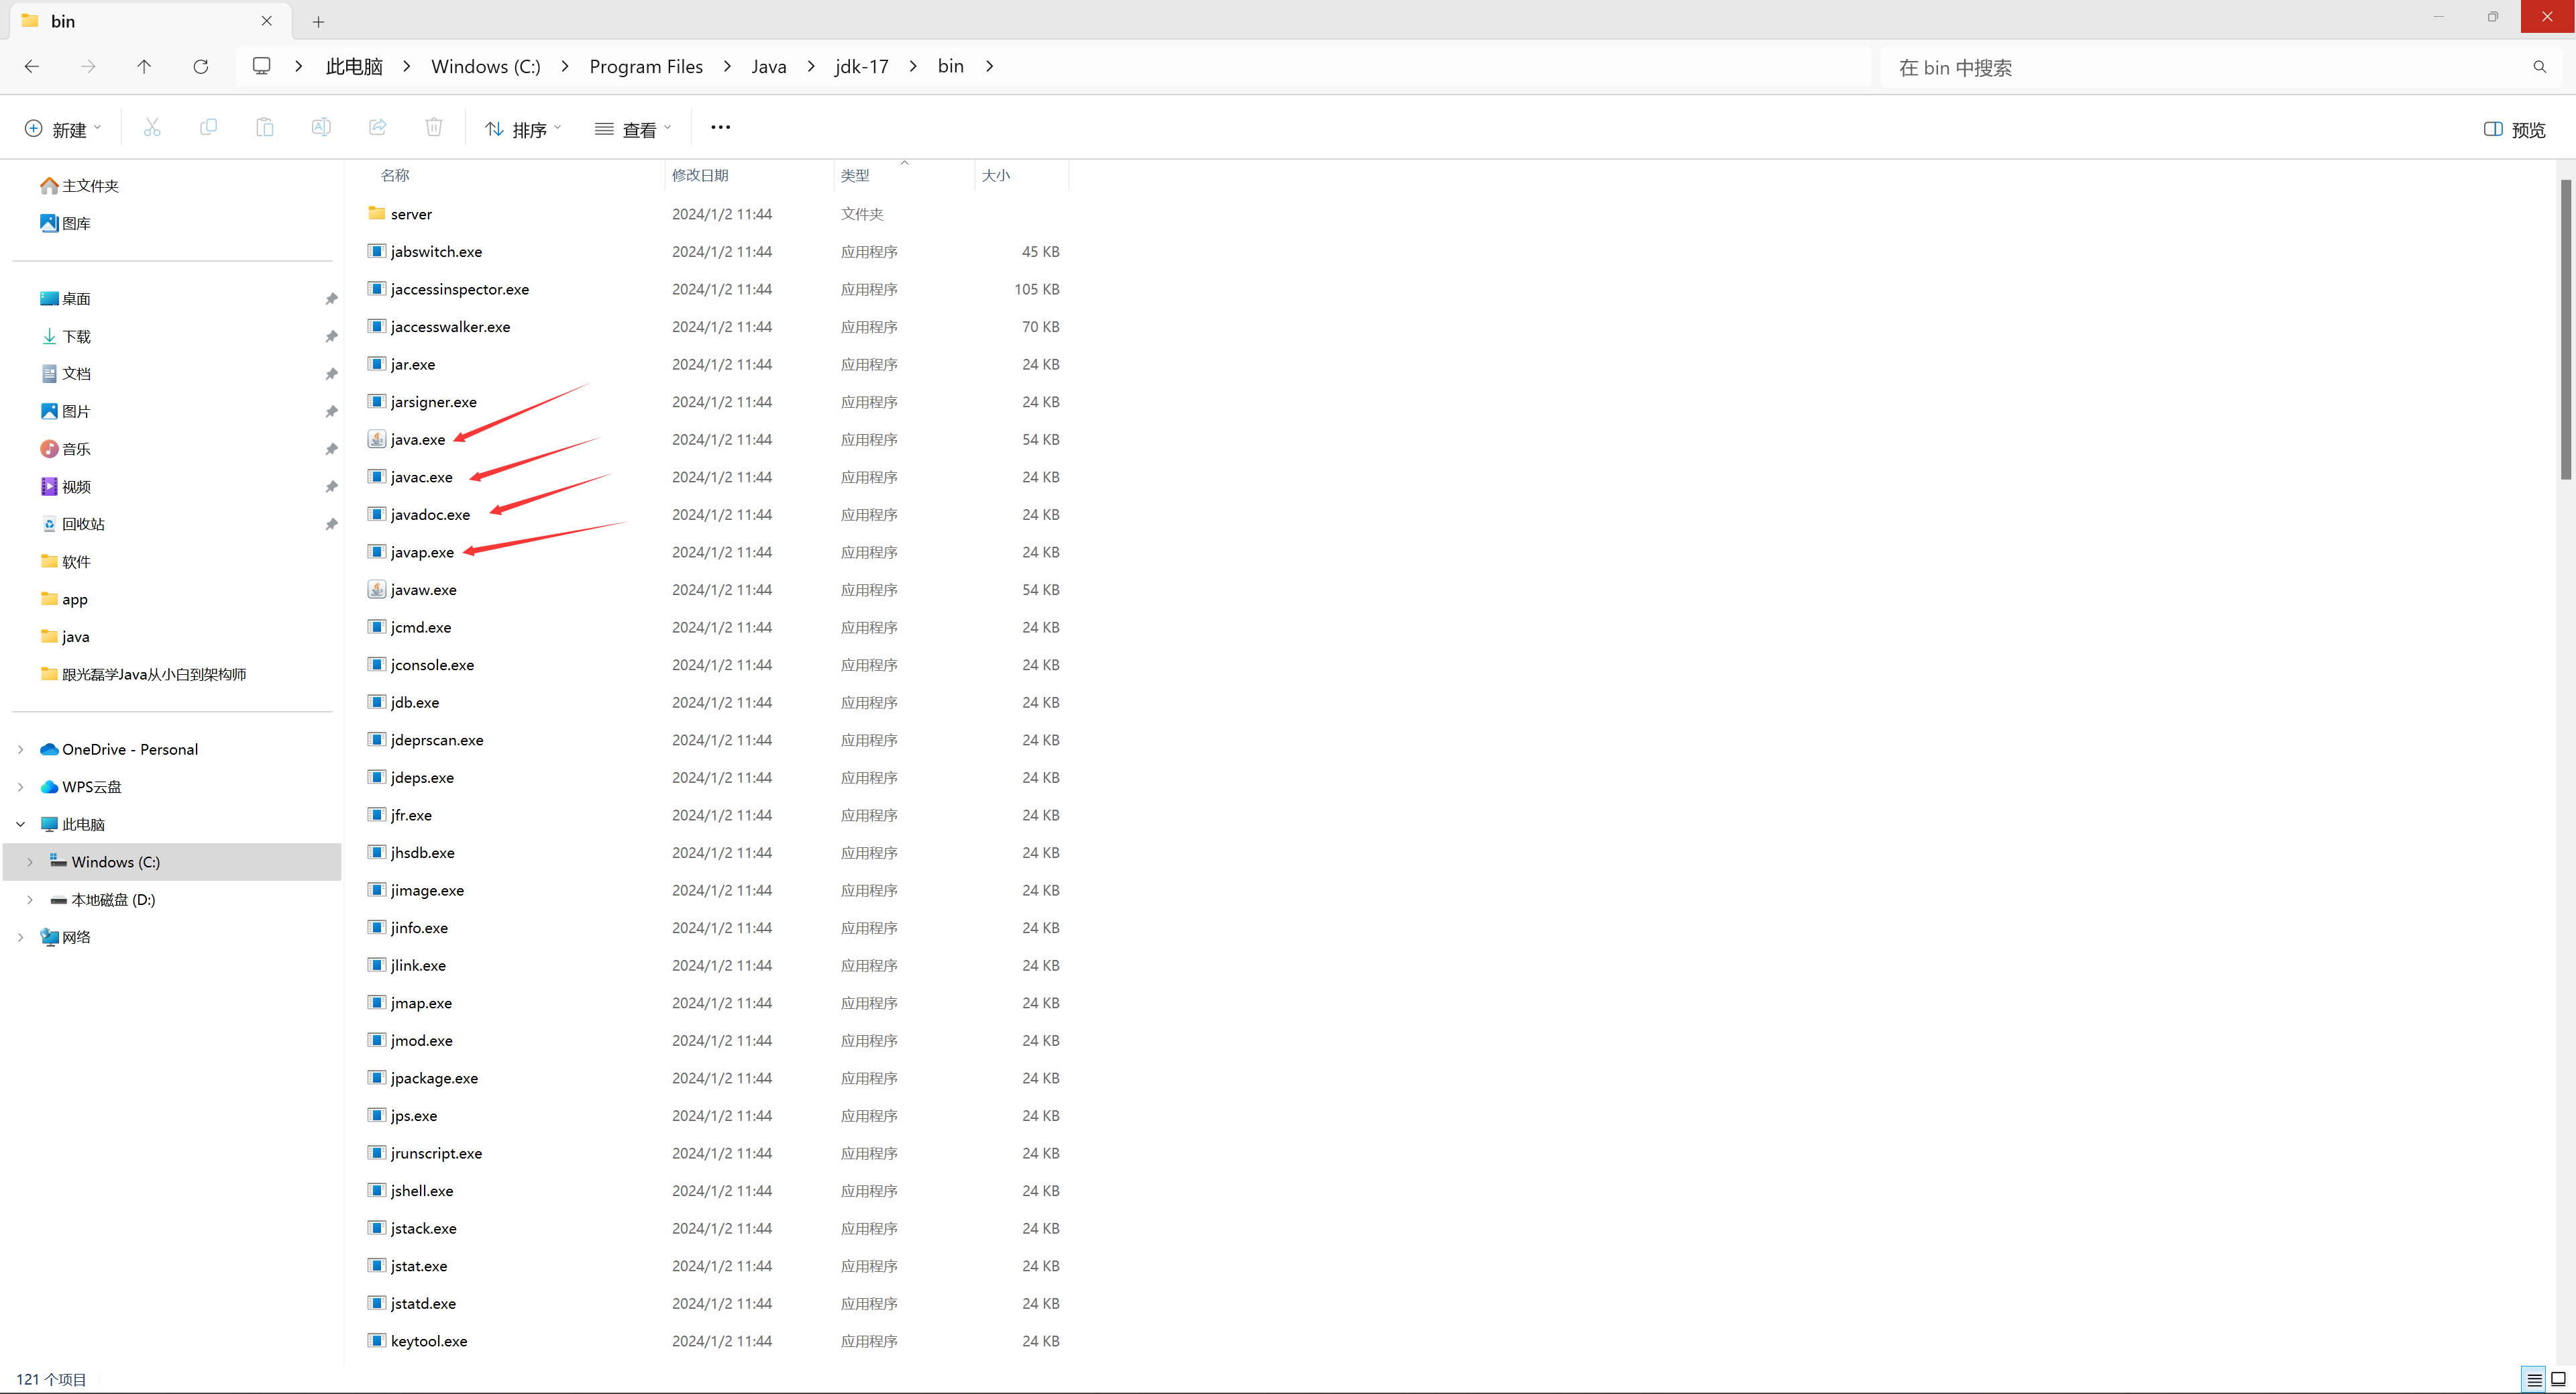Switch to large thumbnails view icon
The image size is (2576, 1394).
2558,1379
